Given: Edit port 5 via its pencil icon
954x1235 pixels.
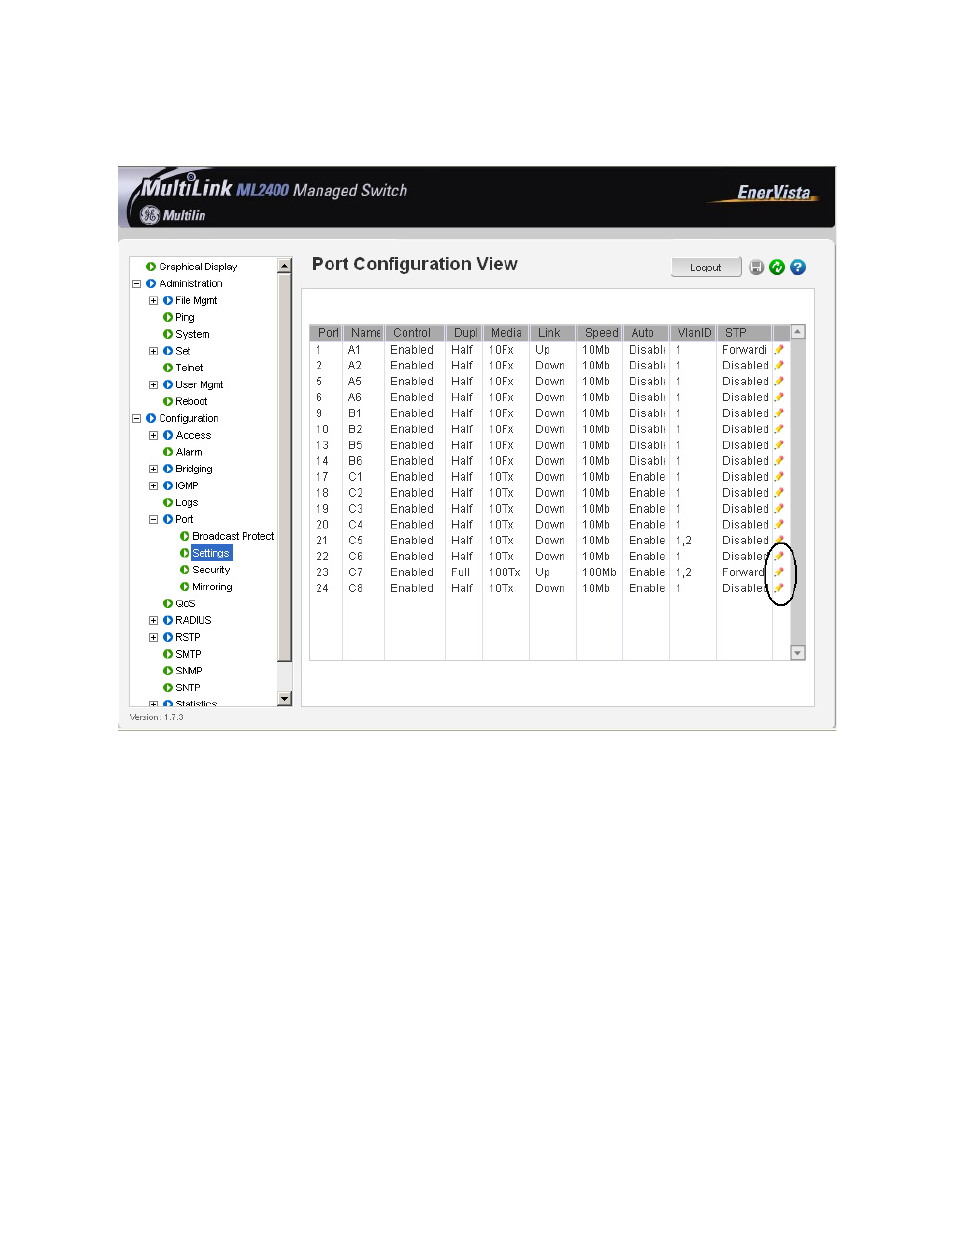Looking at the screenshot, I should tap(779, 382).
